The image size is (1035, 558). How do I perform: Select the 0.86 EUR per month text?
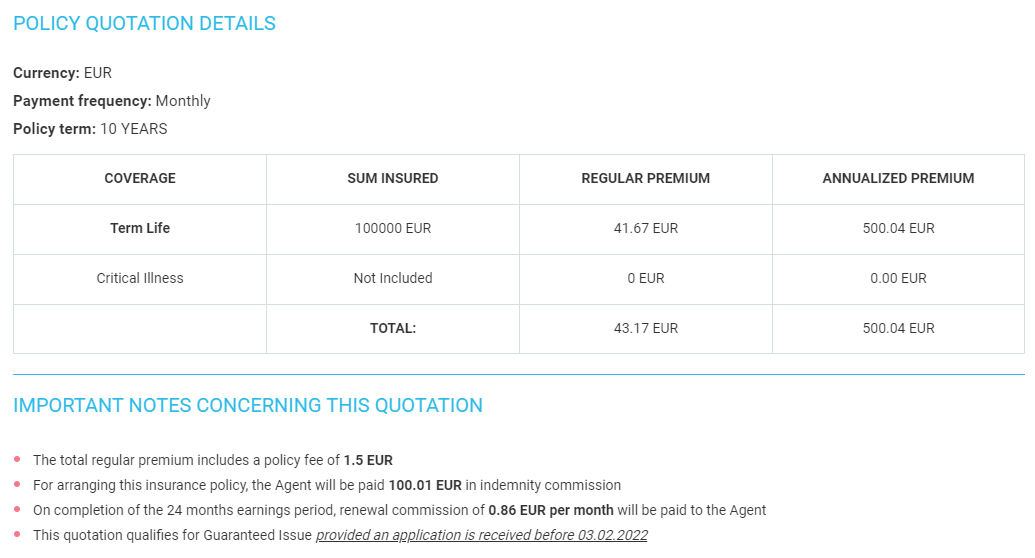click(x=550, y=510)
